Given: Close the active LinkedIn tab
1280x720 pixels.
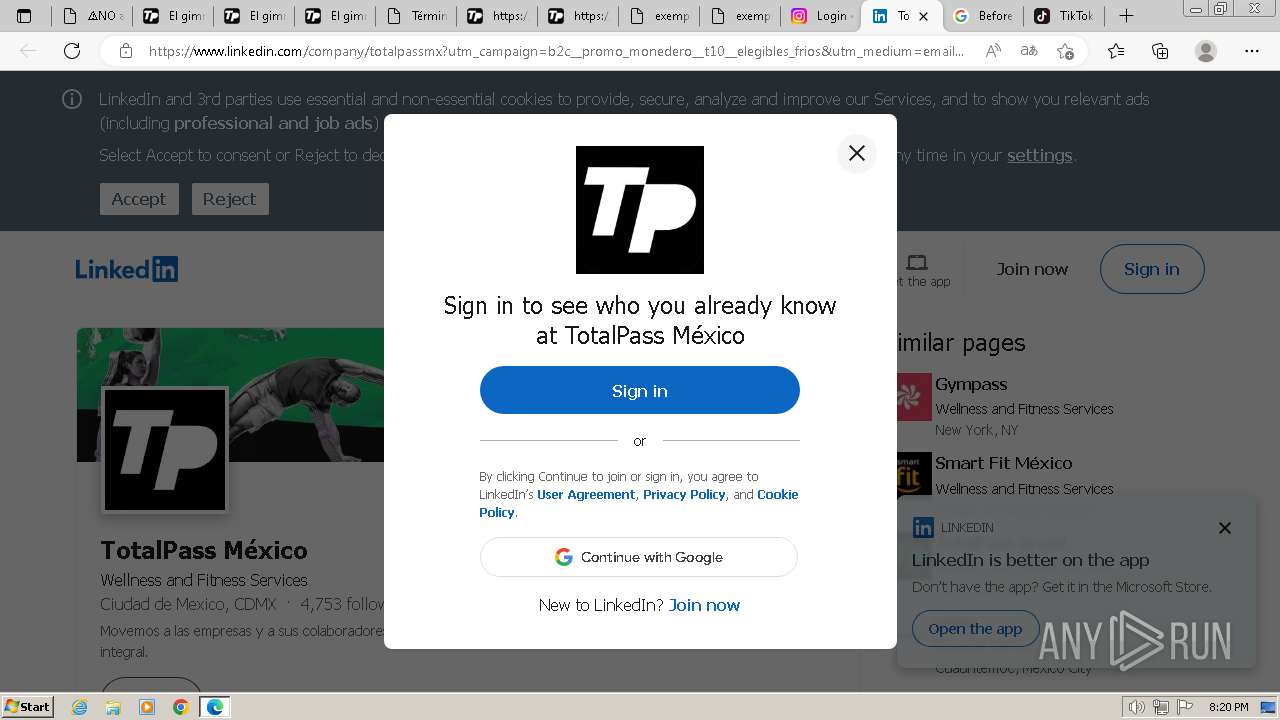Looking at the screenshot, I should pyautogui.click(x=923, y=16).
